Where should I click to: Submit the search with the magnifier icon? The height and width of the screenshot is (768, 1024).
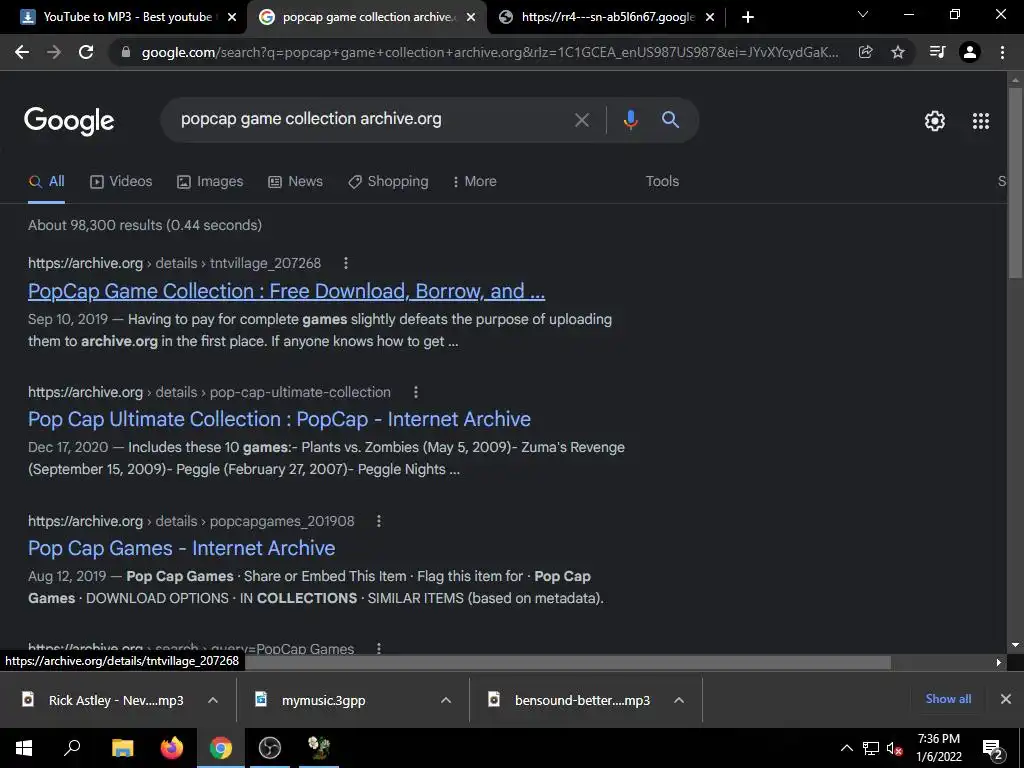tap(670, 120)
